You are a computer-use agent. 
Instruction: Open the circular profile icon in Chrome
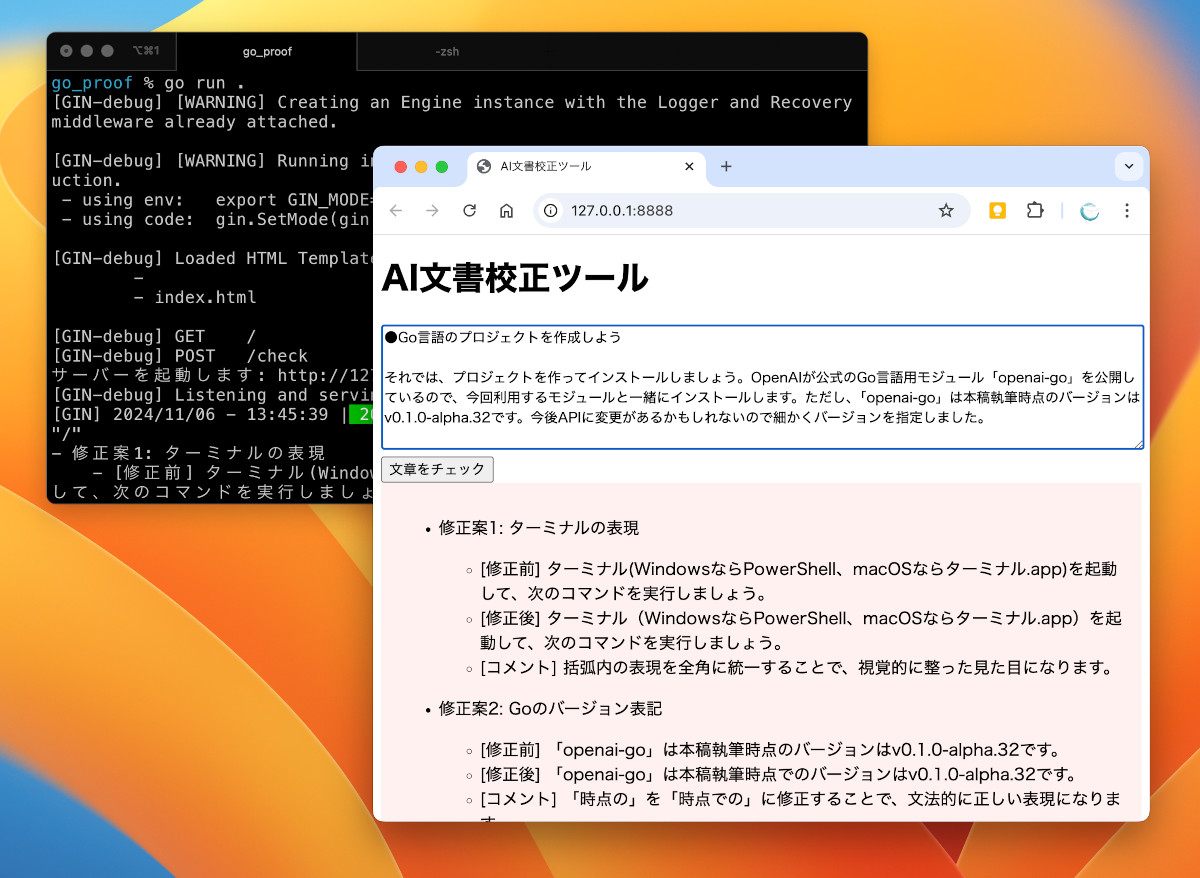1090,211
